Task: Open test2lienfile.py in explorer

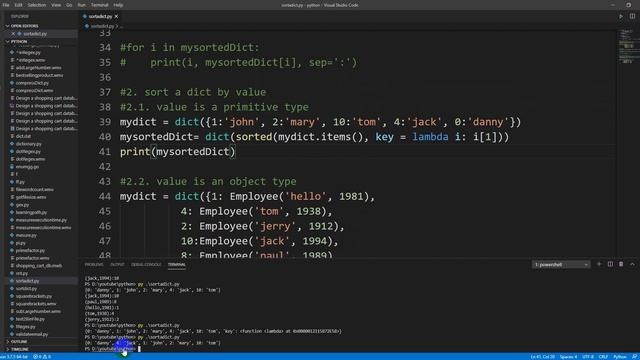Action: (x=30, y=319)
